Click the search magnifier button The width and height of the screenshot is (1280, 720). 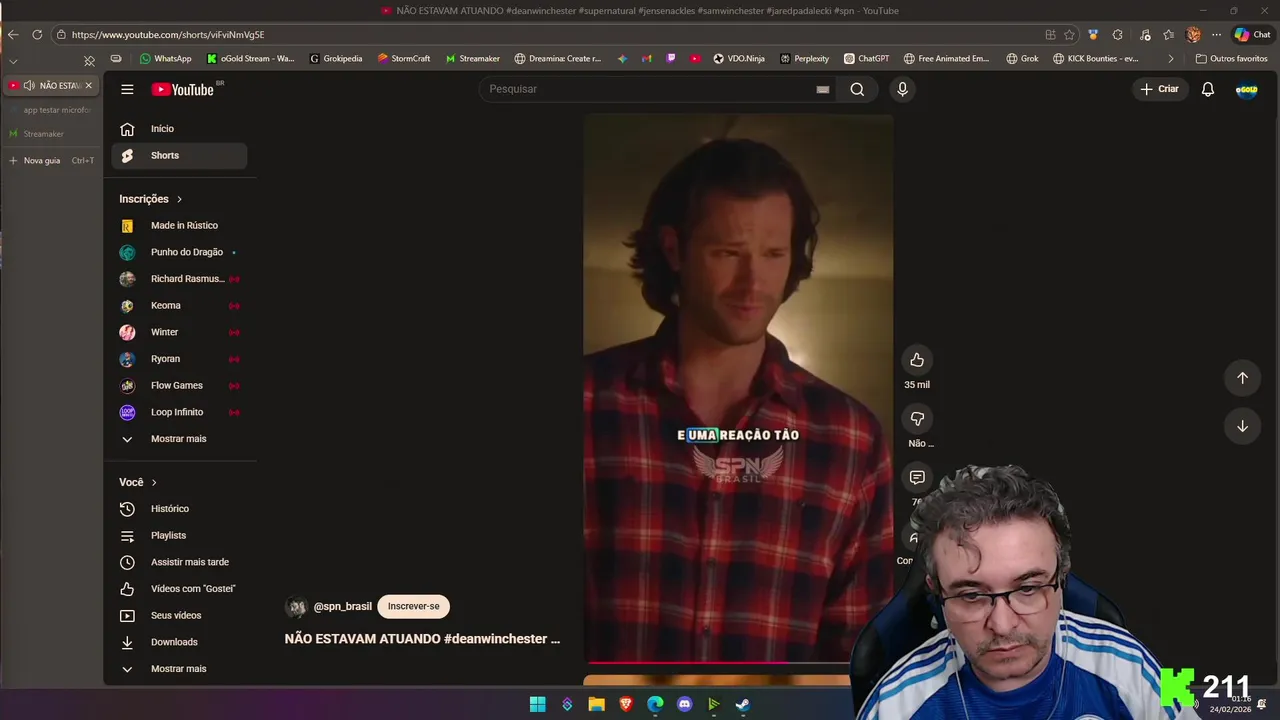click(857, 89)
